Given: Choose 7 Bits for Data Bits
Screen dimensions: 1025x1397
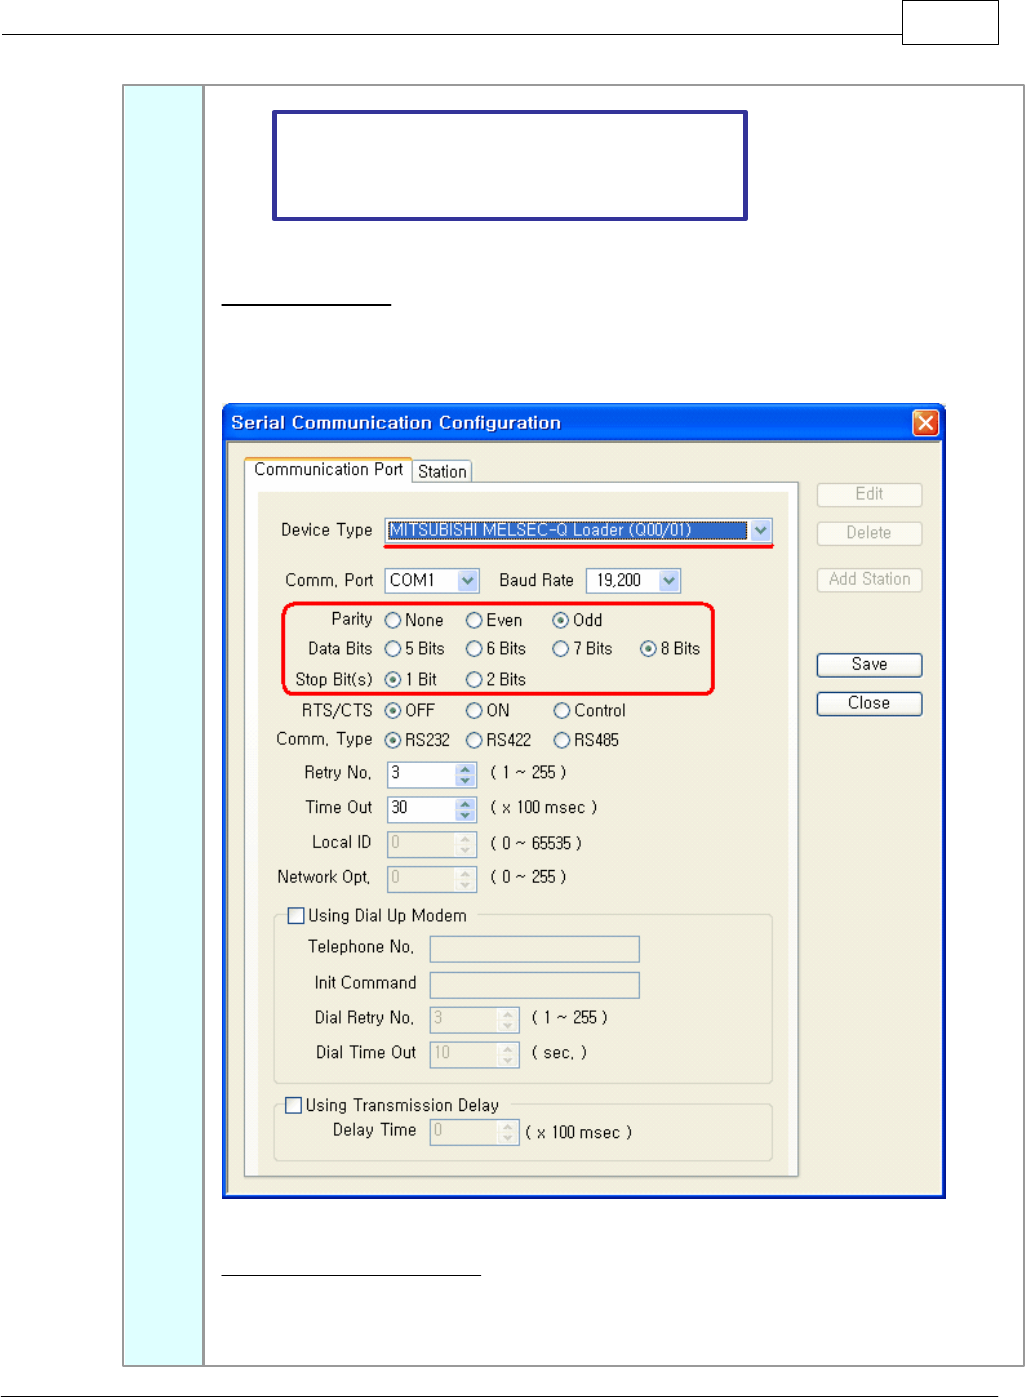Looking at the screenshot, I should [x=561, y=649].
